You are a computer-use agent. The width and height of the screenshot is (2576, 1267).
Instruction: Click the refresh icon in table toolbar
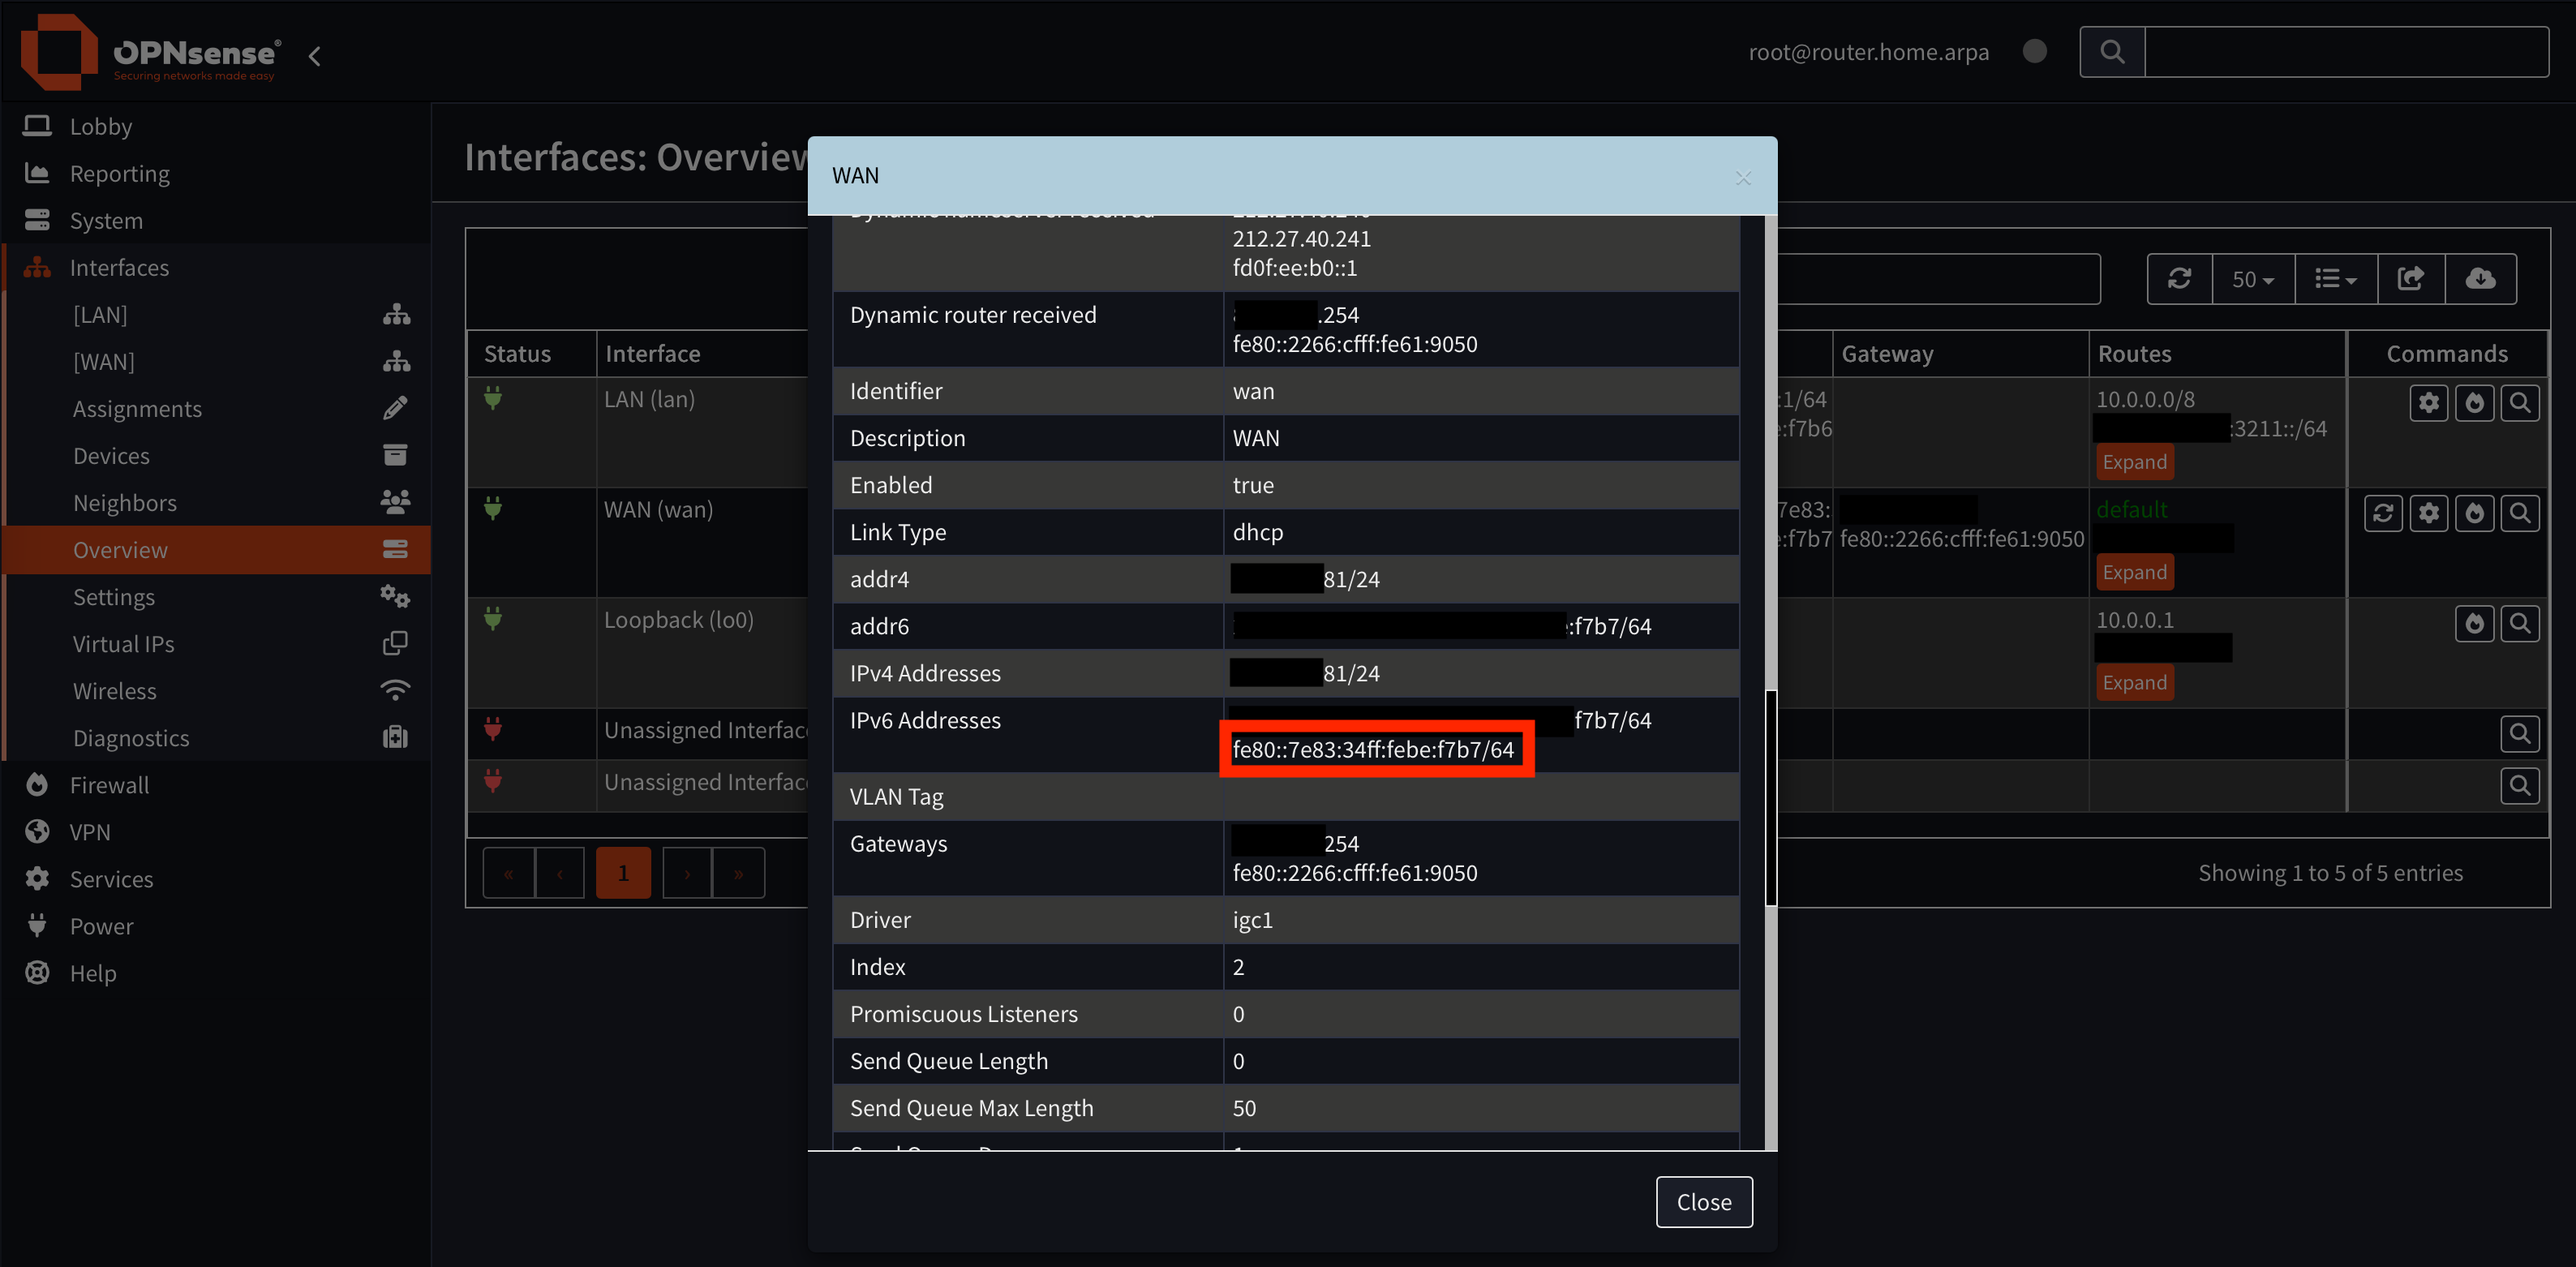tap(2179, 279)
